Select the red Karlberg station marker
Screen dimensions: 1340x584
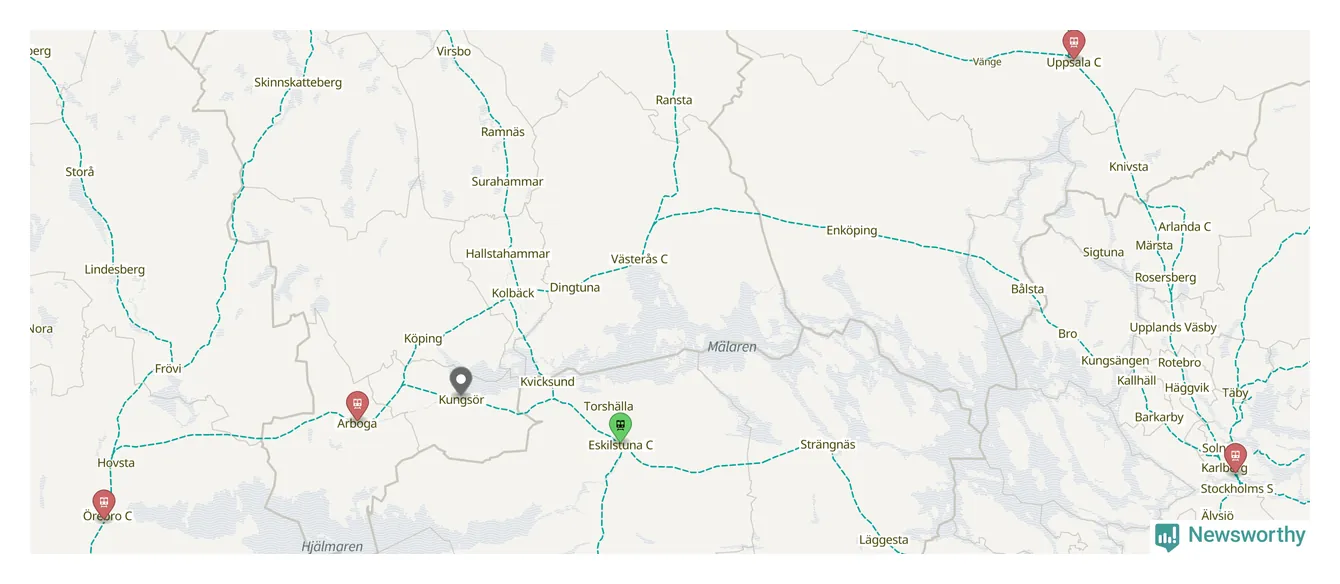(1235, 457)
